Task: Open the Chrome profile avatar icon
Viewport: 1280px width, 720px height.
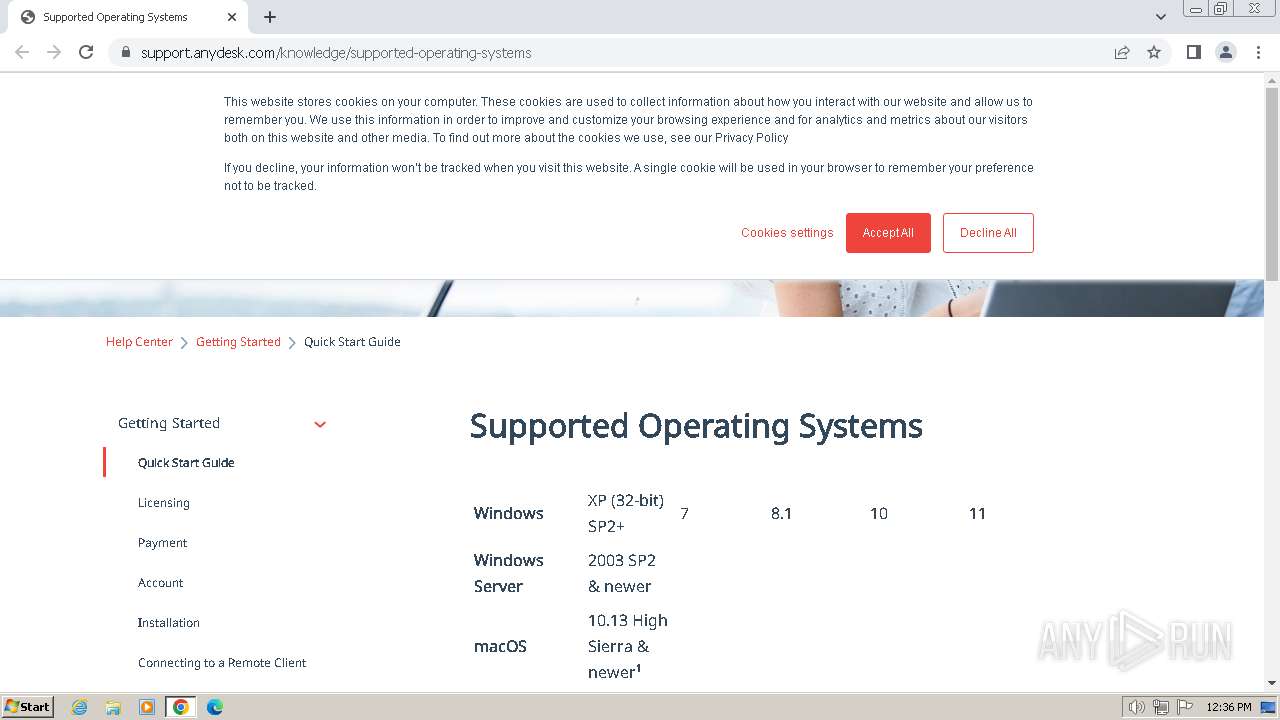Action: (1226, 52)
